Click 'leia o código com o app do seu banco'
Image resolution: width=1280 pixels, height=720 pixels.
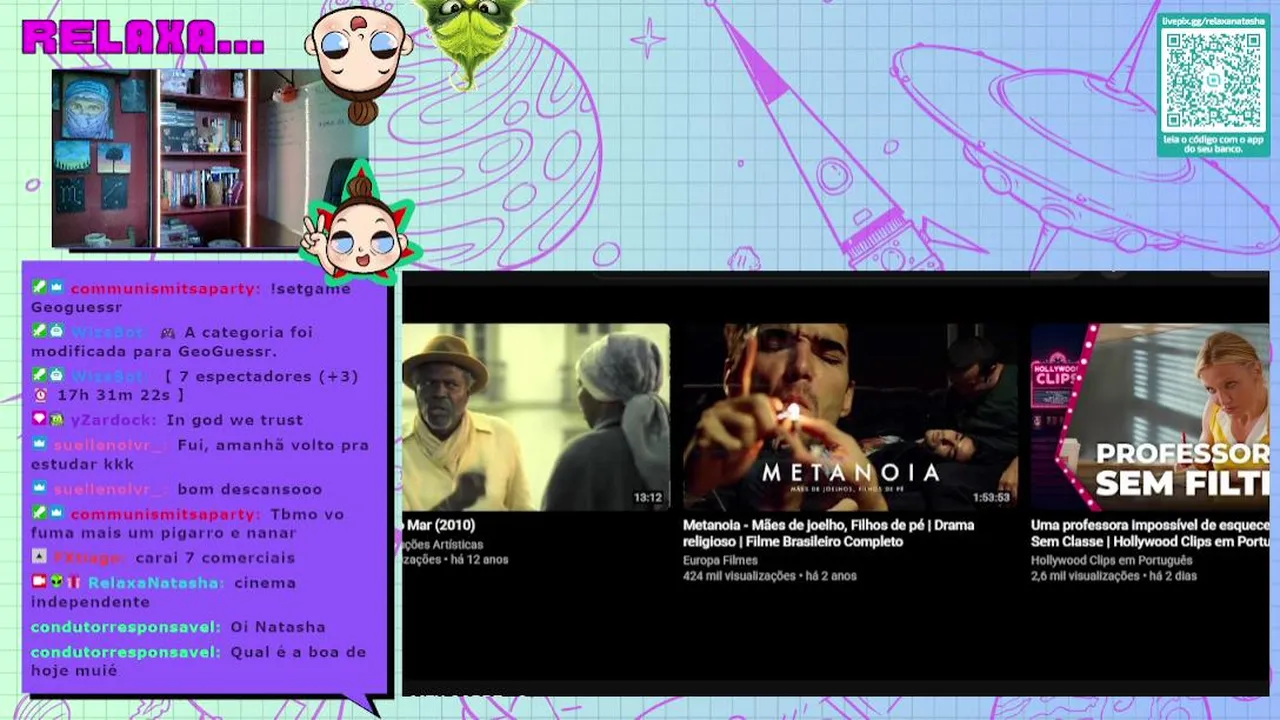tap(1214, 143)
